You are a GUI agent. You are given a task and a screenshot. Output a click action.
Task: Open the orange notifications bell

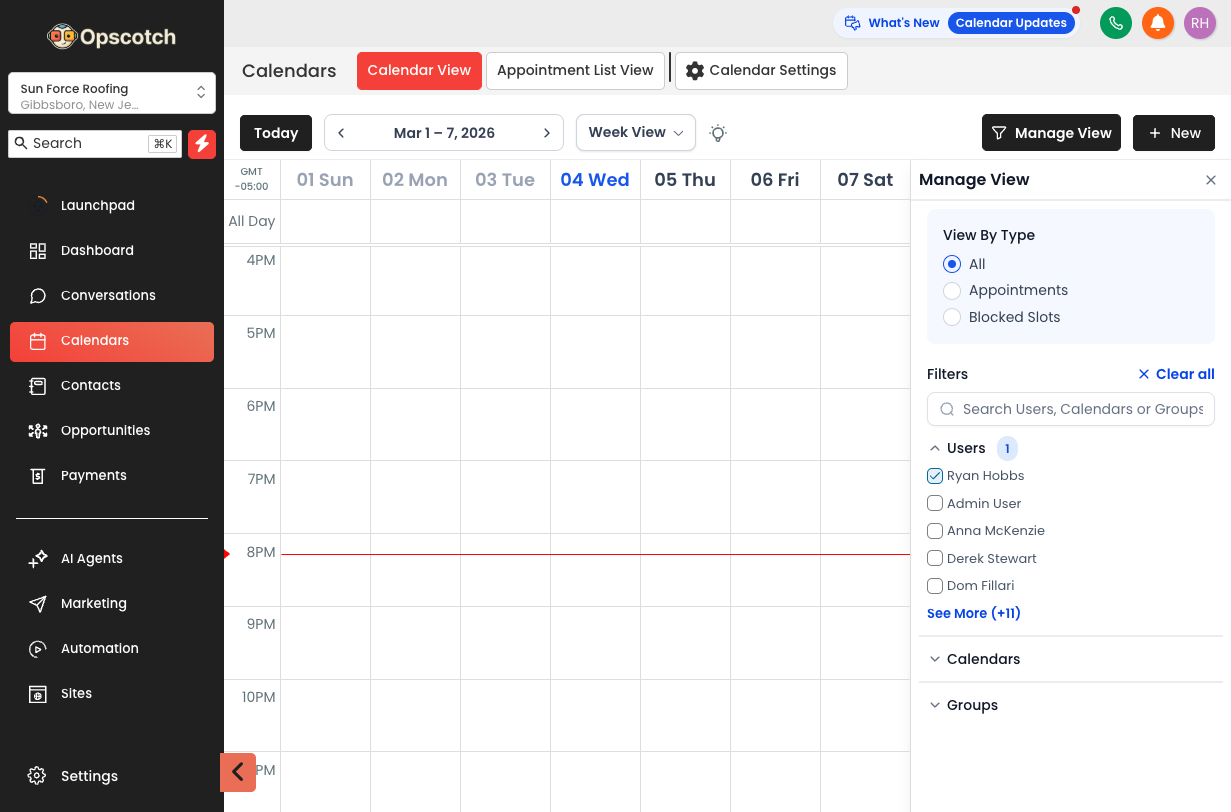(x=1157, y=23)
